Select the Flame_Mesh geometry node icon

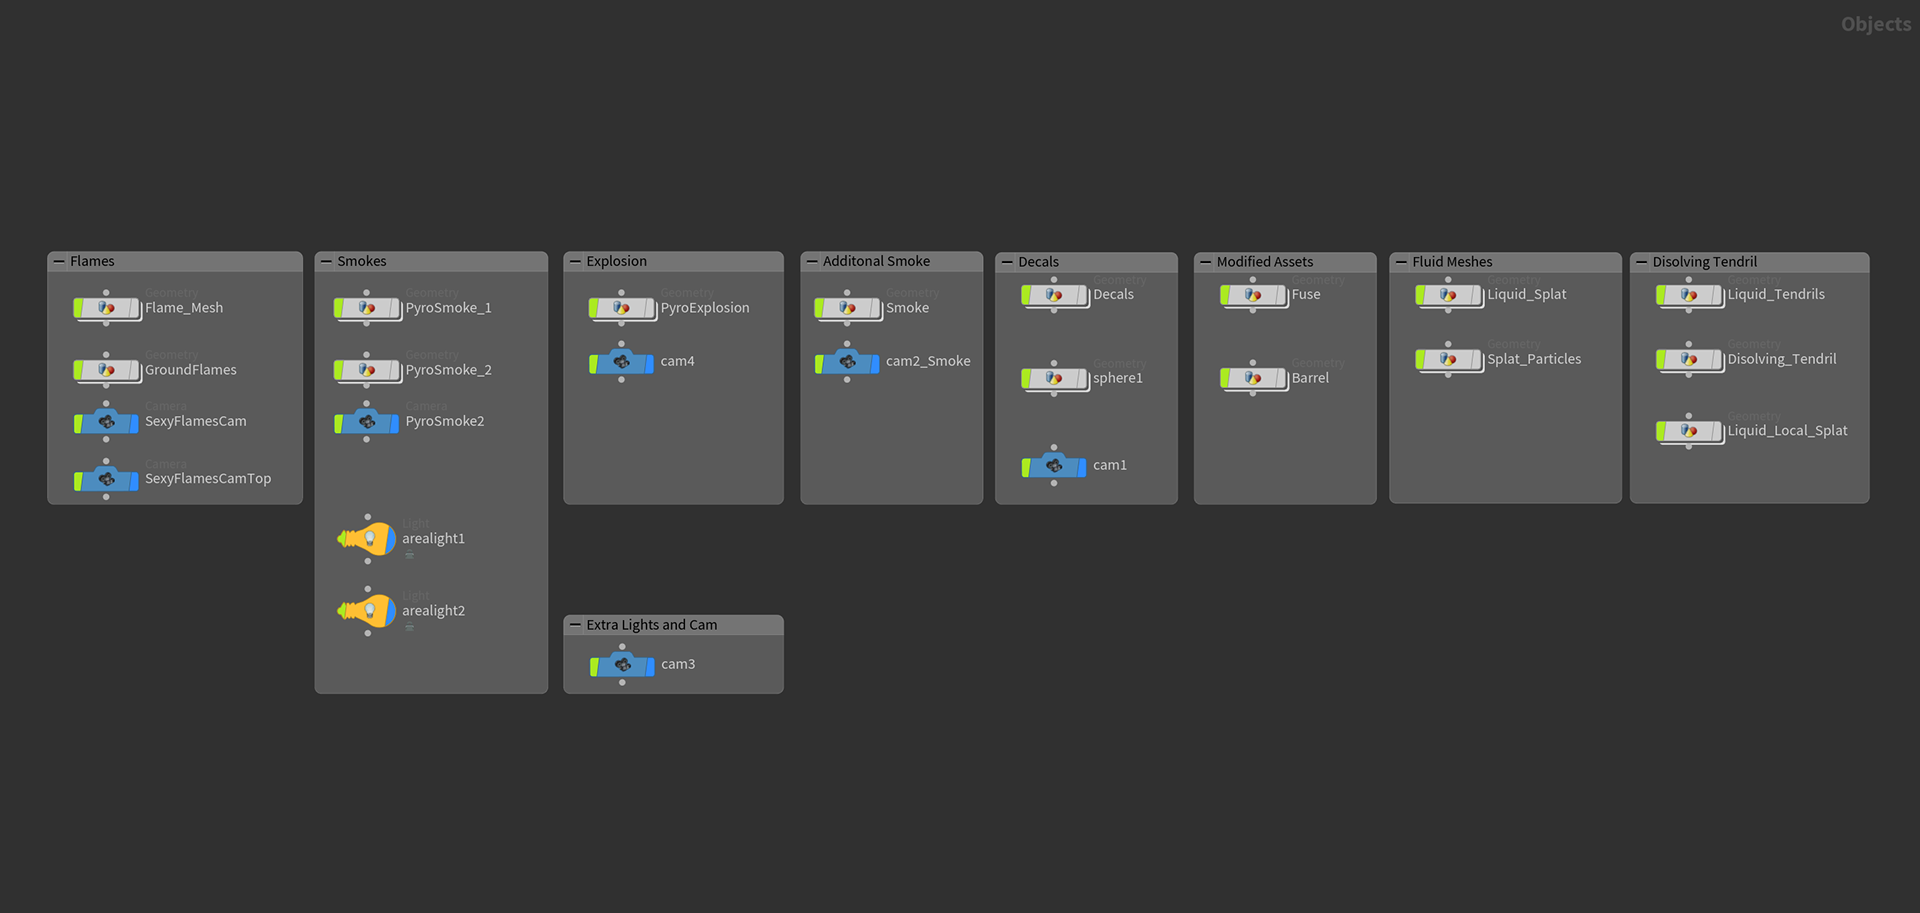click(107, 308)
